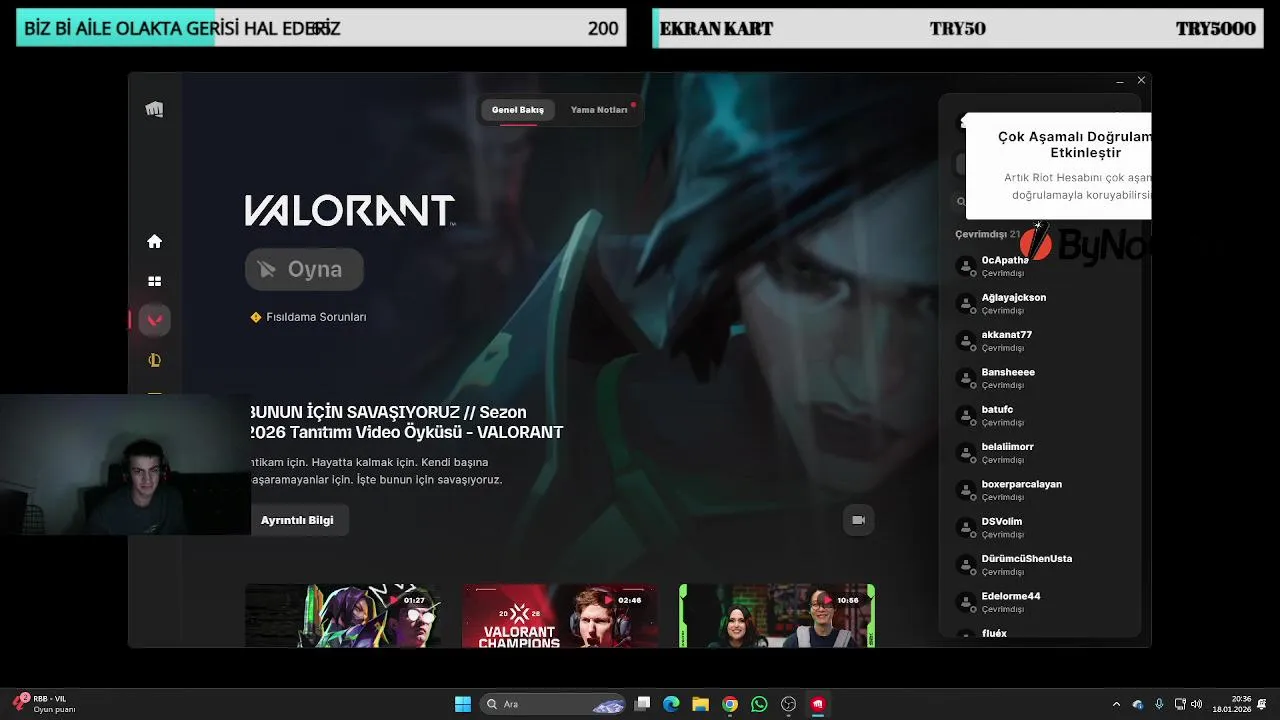Select friend DürümcüShenUsta in the list

1040,565
